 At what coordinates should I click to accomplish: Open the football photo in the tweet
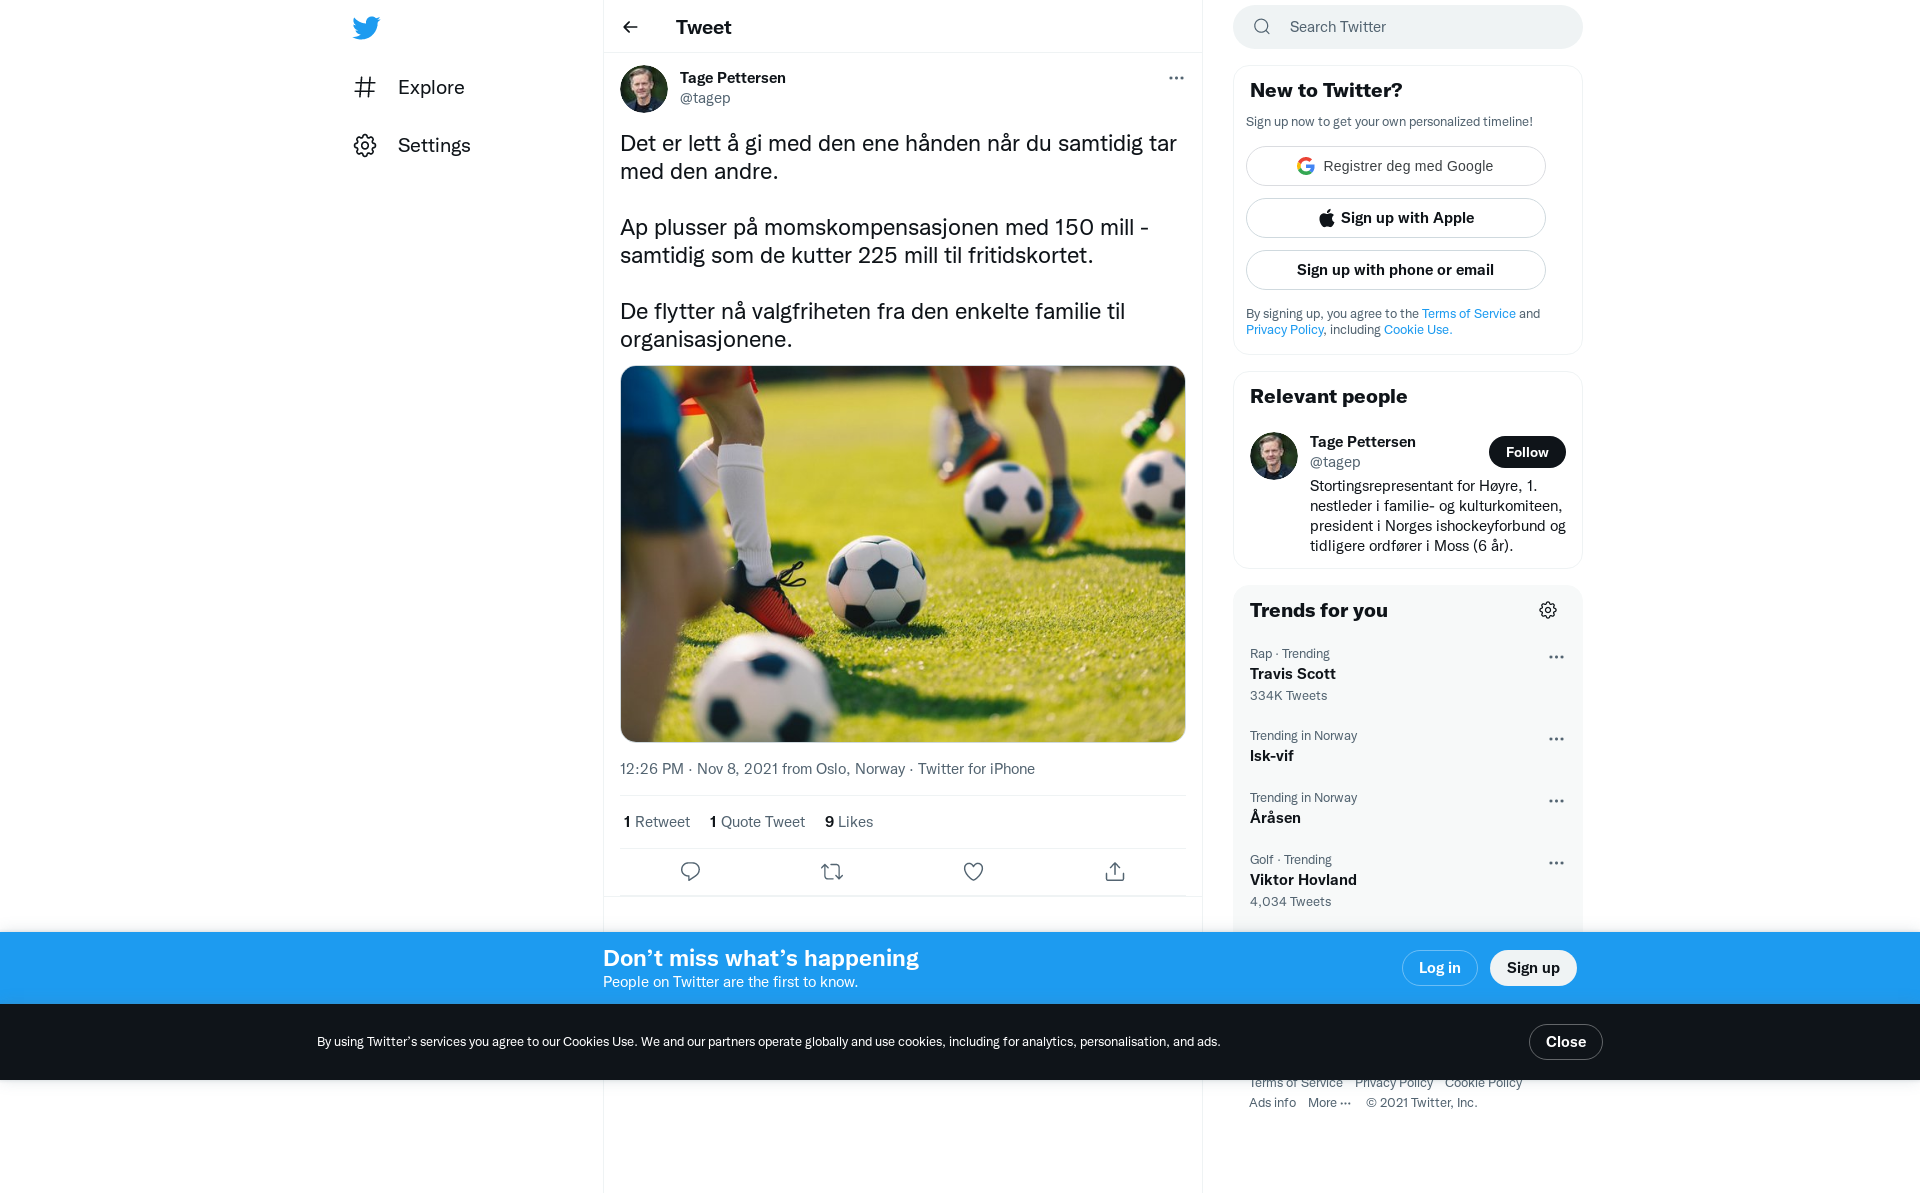tap(903, 554)
